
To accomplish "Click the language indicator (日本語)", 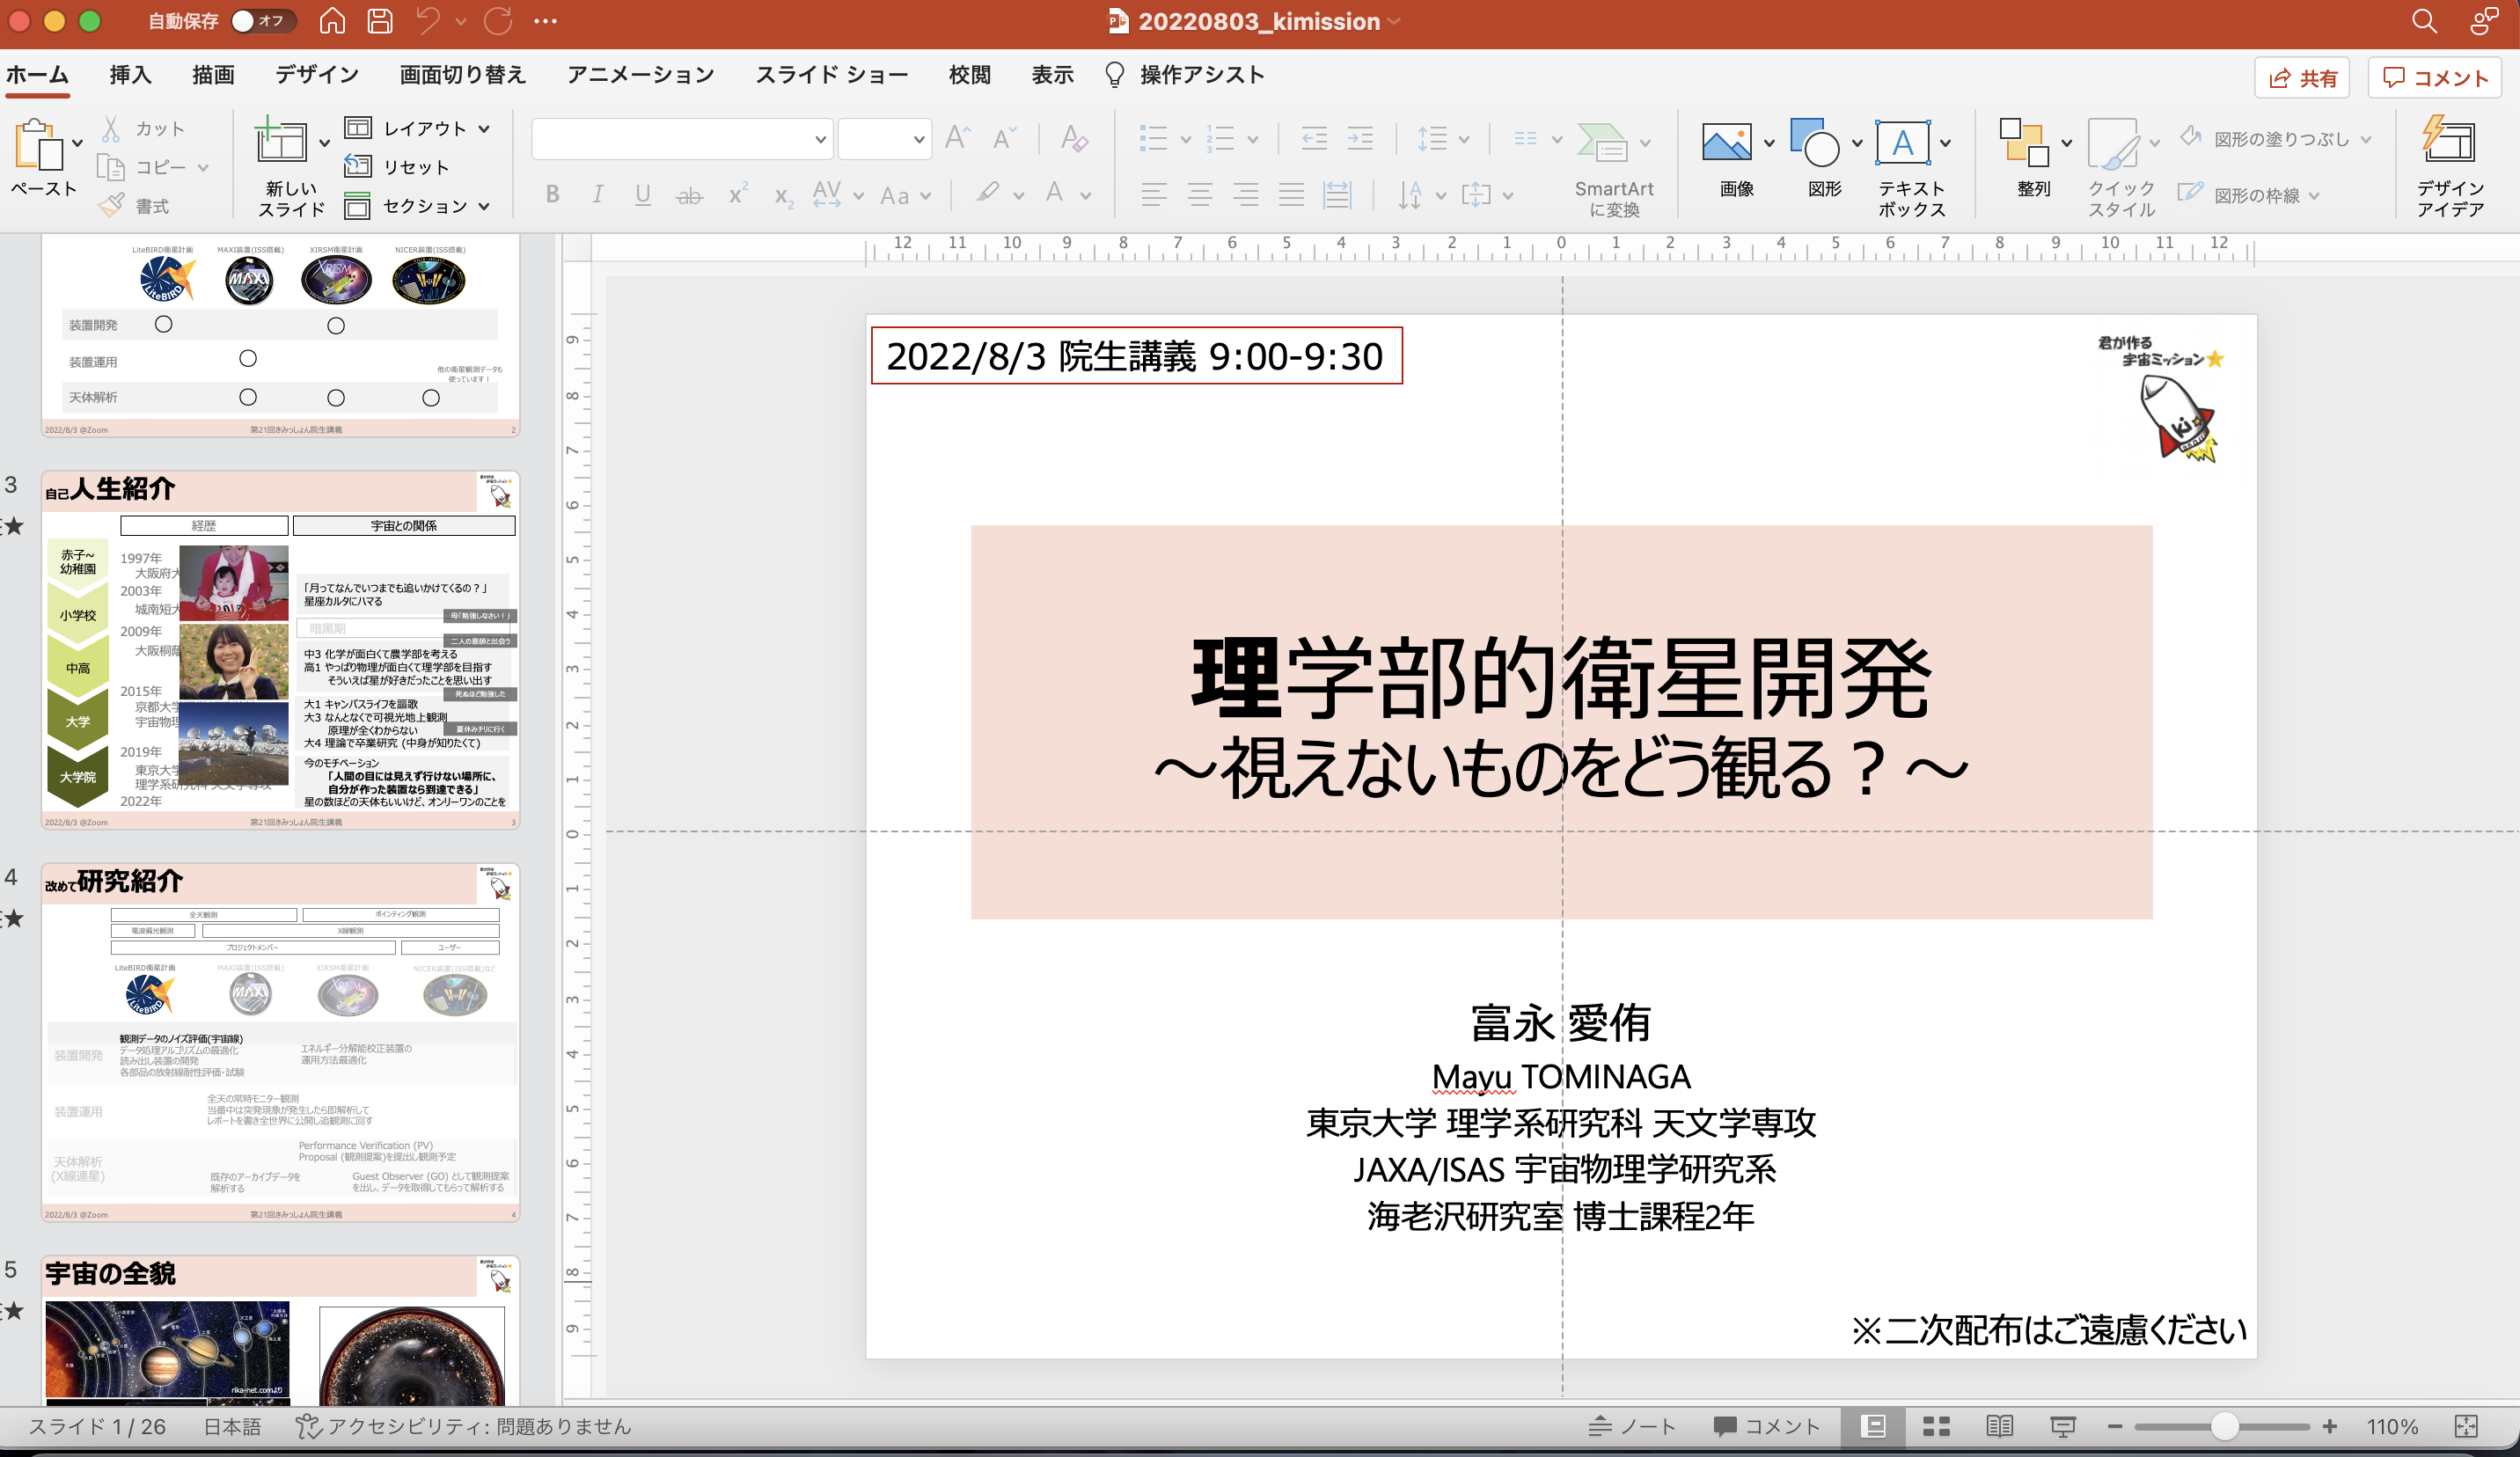I will tap(232, 1426).
